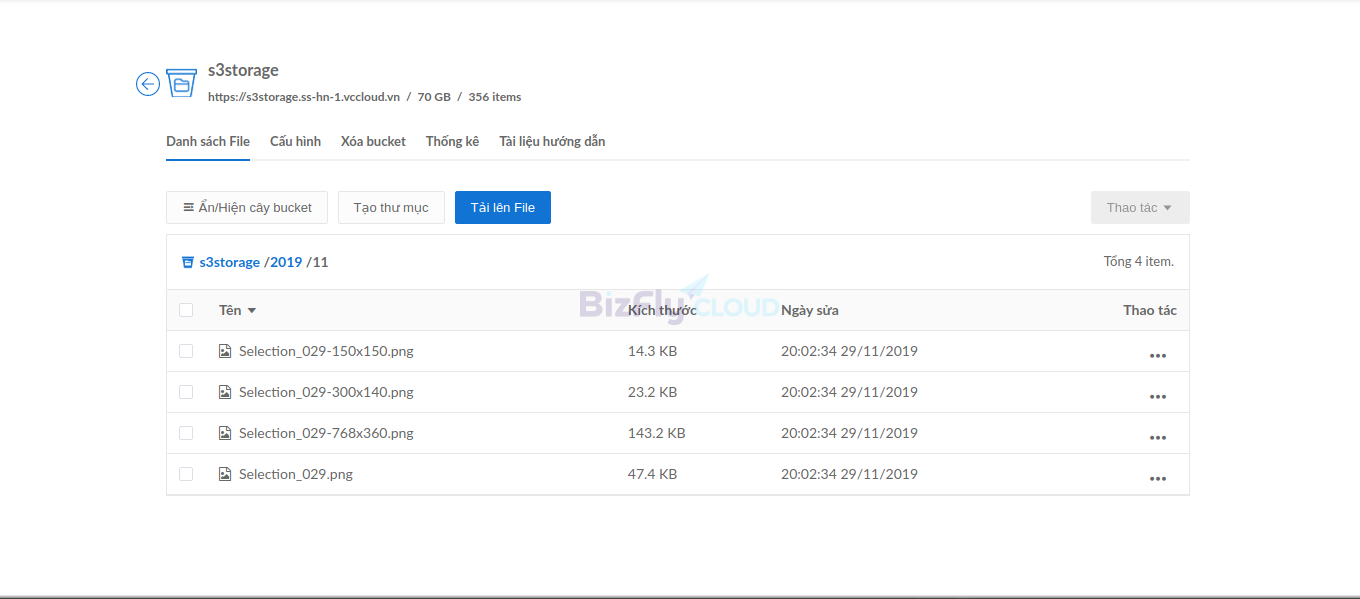
Task: Open three-dot actions for Selection_029-150x150.png
Action: point(1157,356)
